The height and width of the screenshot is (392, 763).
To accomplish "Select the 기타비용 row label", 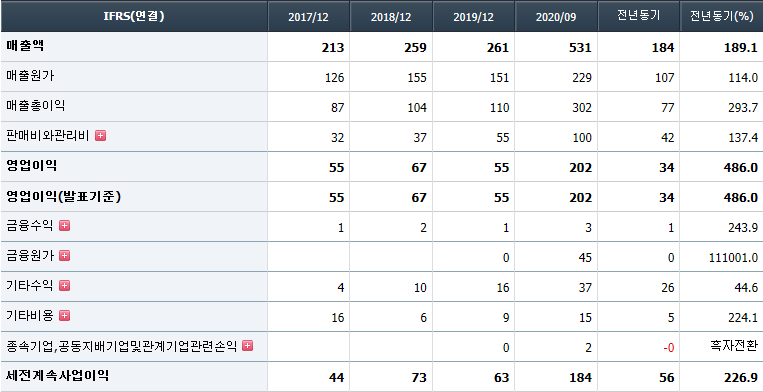I will pyautogui.click(x=30, y=316).
